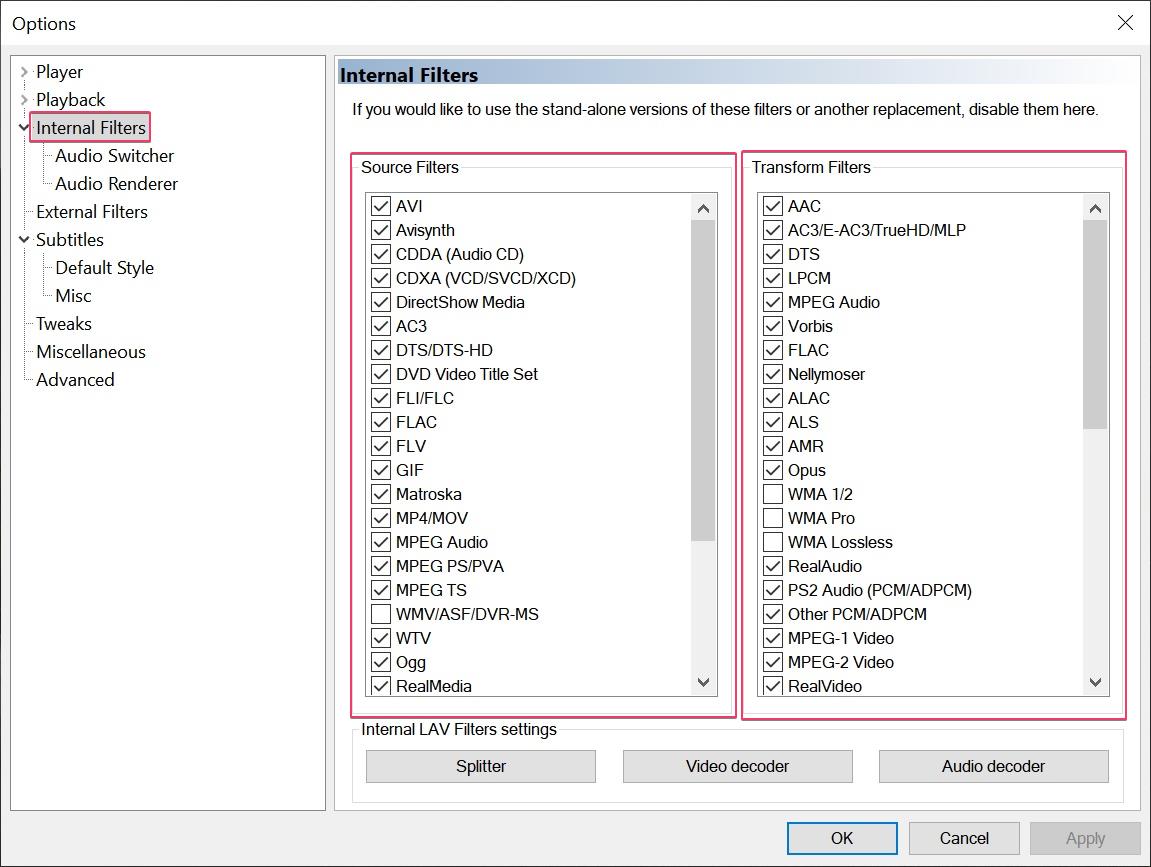The image size is (1151, 867).
Task: Select Playback in the options tree
Action: 70,100
